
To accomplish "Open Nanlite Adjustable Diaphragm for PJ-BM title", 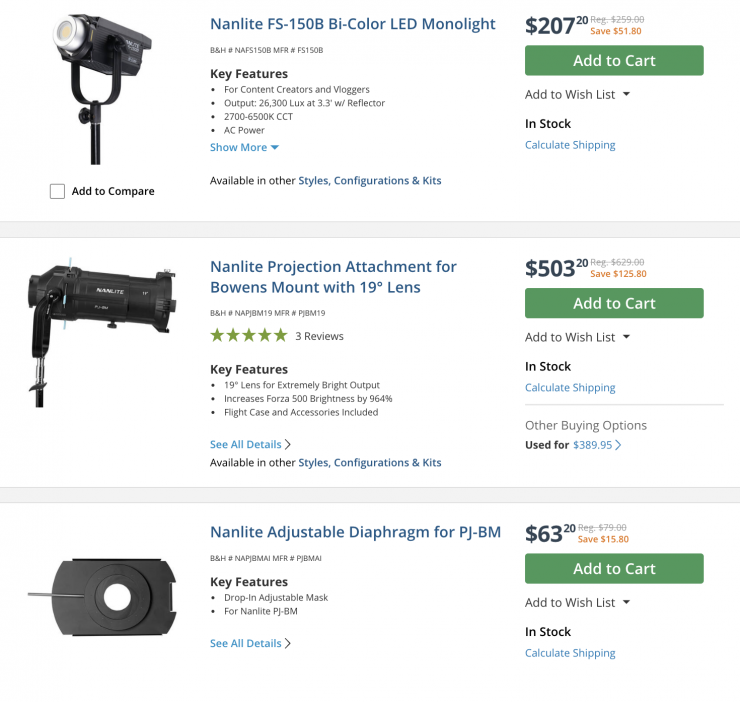I will point(355,532).
